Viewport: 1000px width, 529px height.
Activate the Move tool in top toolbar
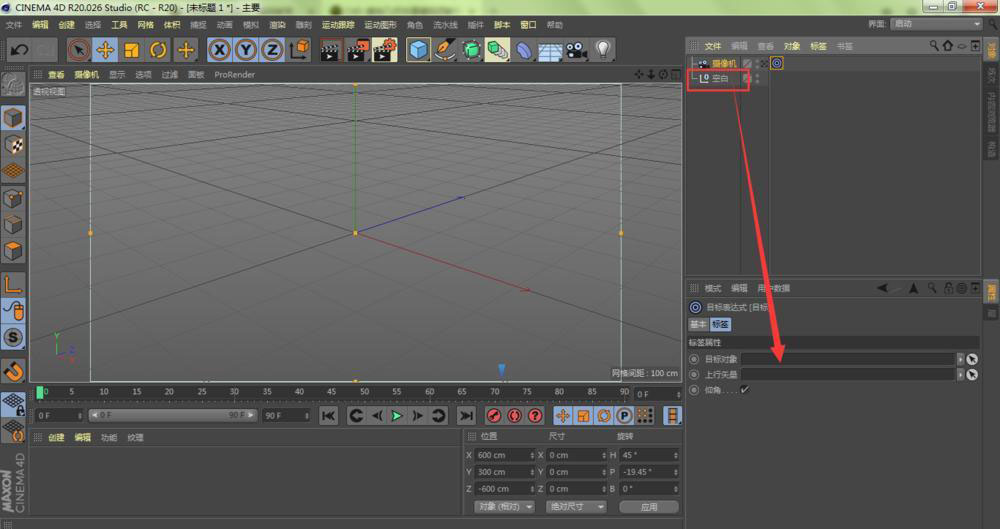point(105,50)
